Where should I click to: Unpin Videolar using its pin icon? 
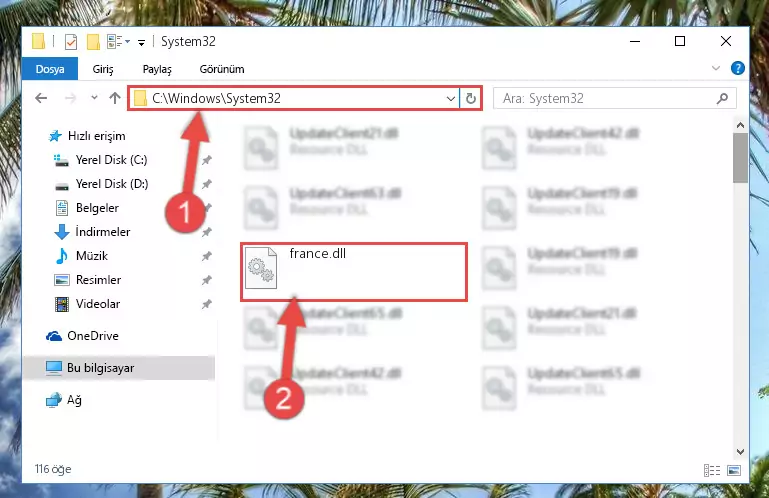pos(206,304)
